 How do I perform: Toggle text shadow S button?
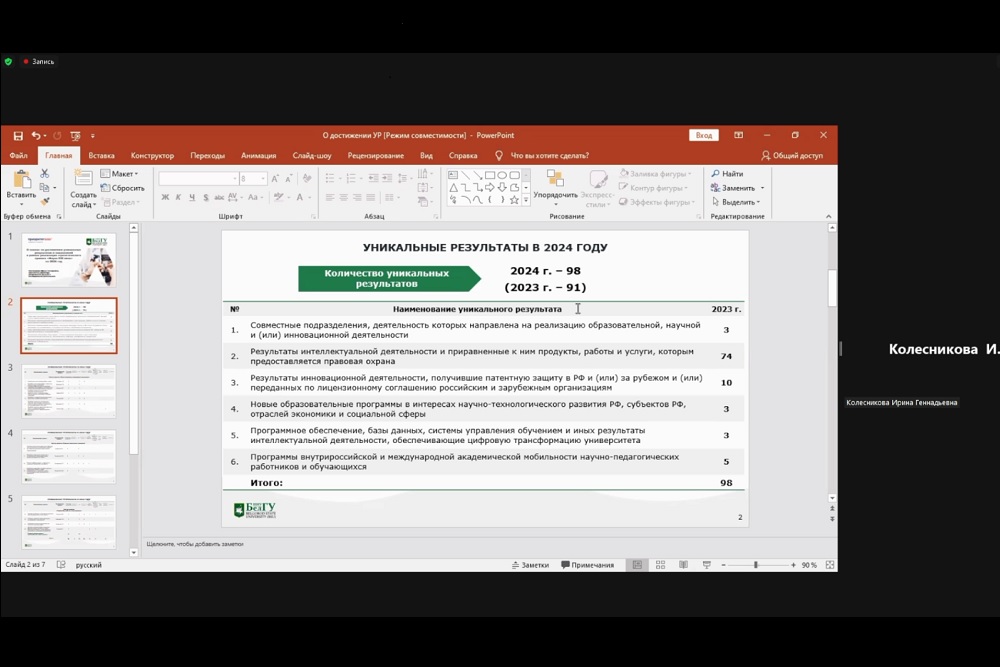click(205, 197)
